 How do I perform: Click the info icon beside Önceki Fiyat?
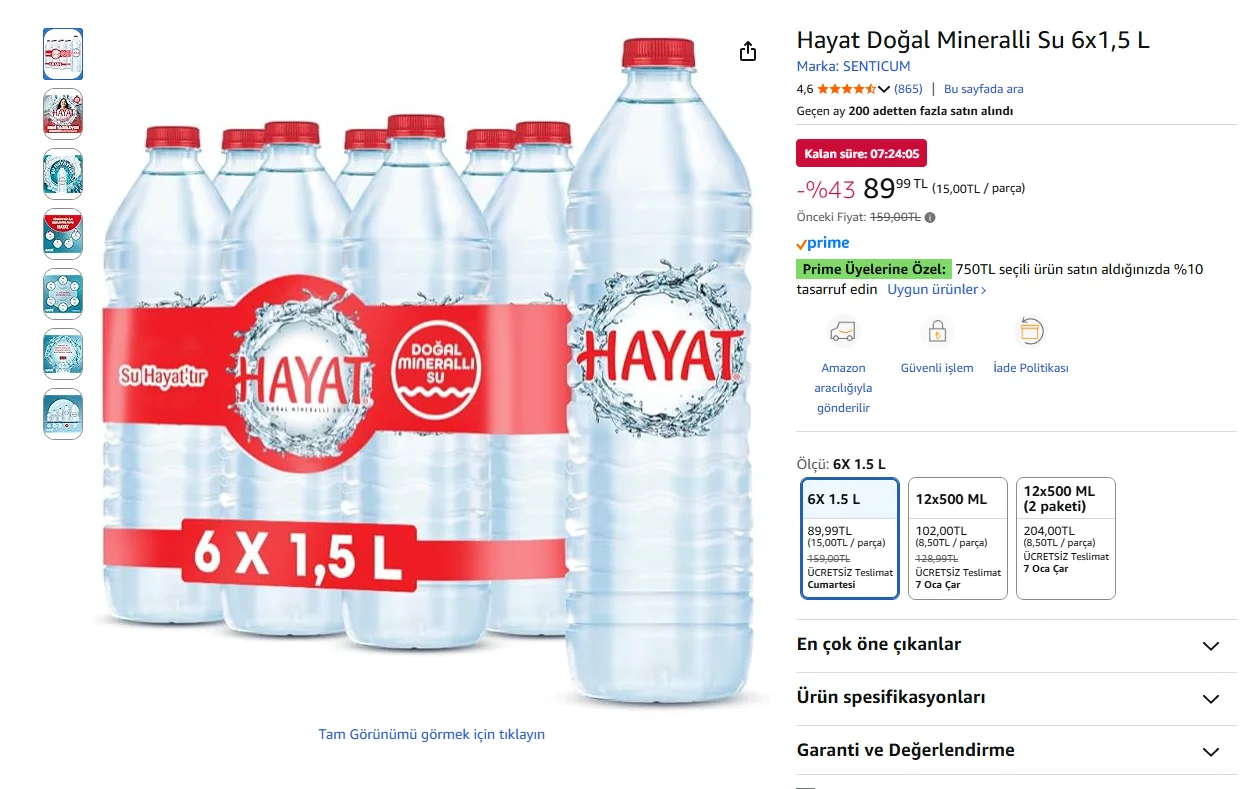(930, 217)
